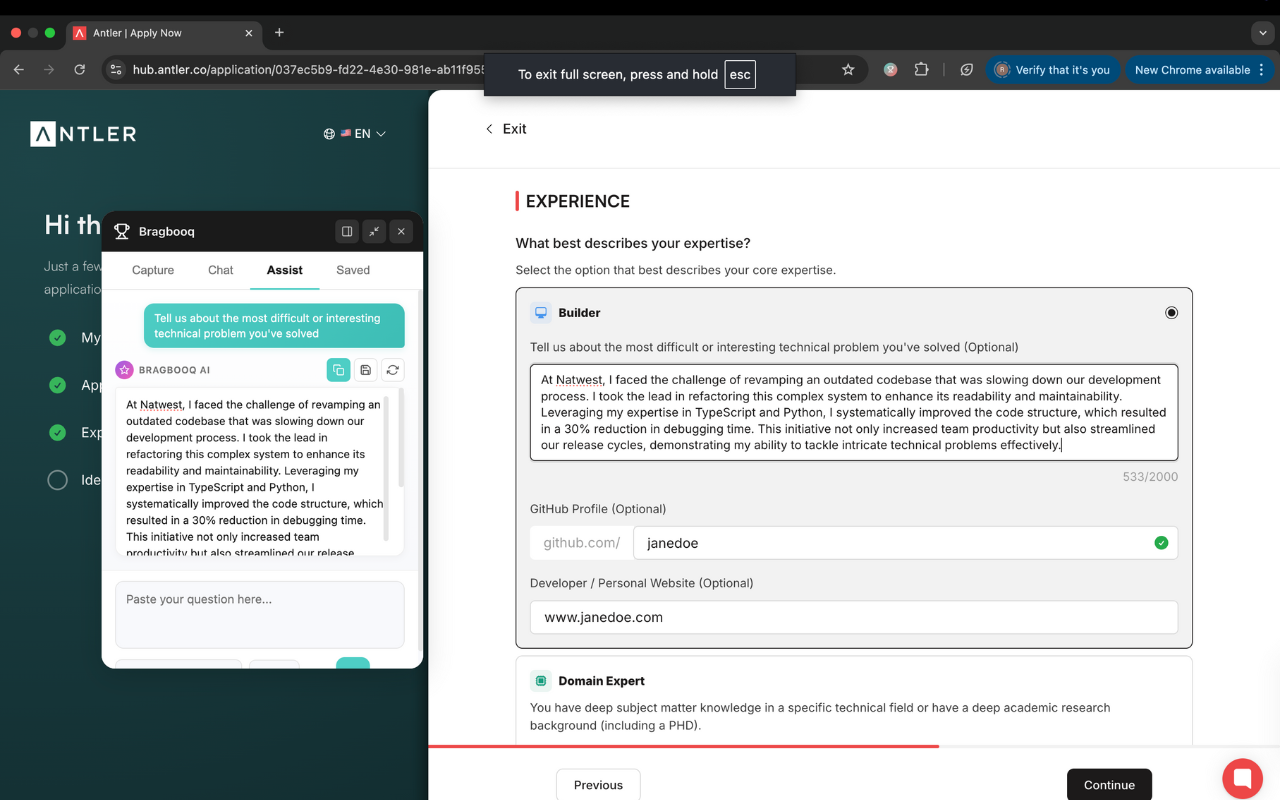Viewport: 1280px width, 800px height.
Task: Click the second completed step checkmark
Action: tap(58, 385)
